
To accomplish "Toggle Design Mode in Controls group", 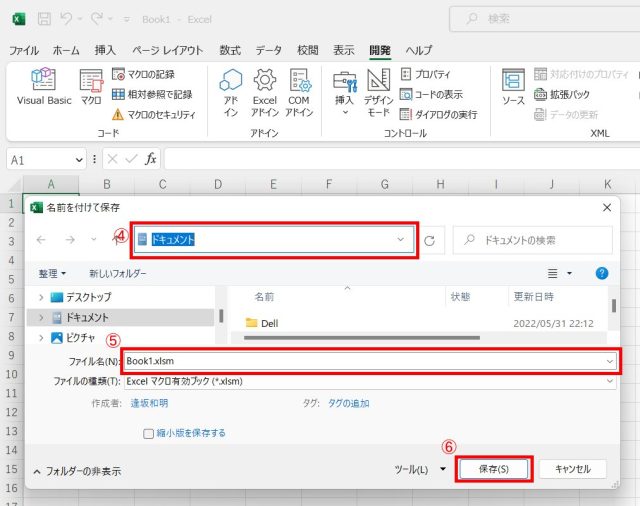I will [378, 92].
